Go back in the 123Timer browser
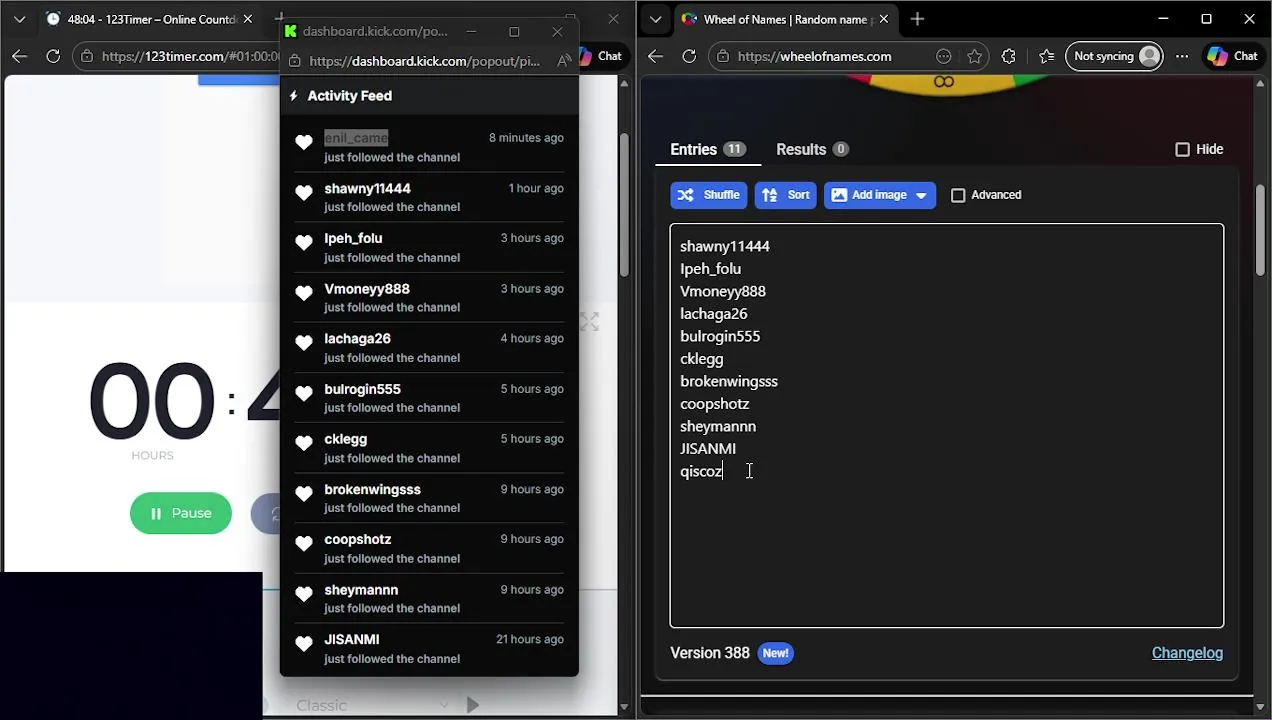This screenshot has height=720, width=1272. pos(19,56)
